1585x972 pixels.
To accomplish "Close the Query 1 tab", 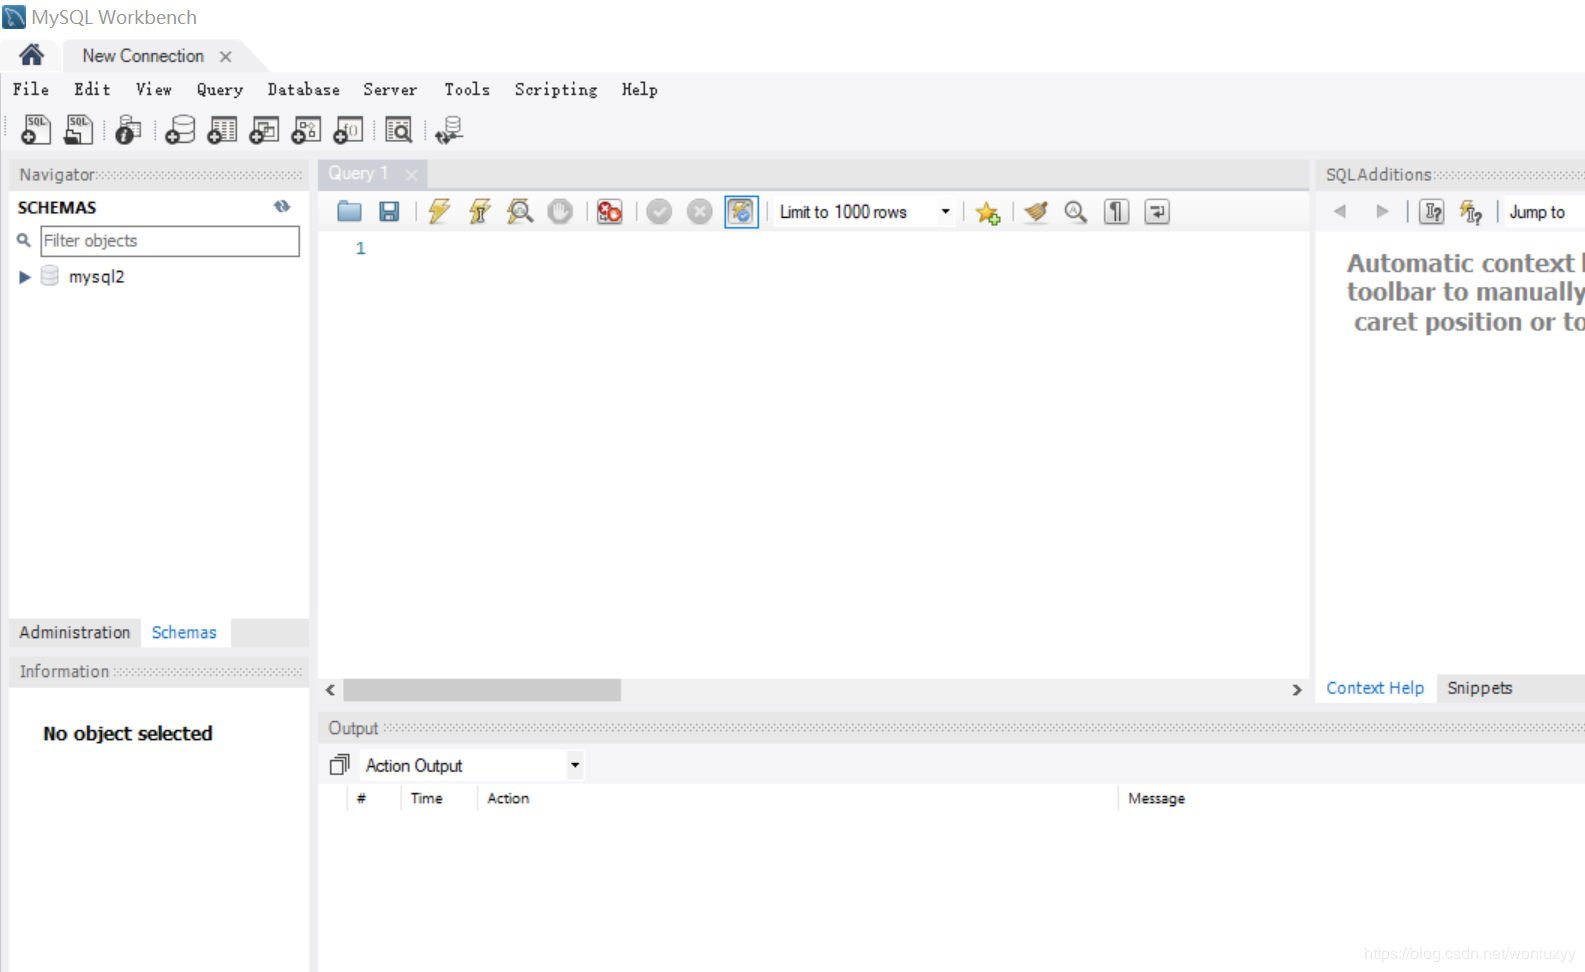I will [x=411, y=174].
